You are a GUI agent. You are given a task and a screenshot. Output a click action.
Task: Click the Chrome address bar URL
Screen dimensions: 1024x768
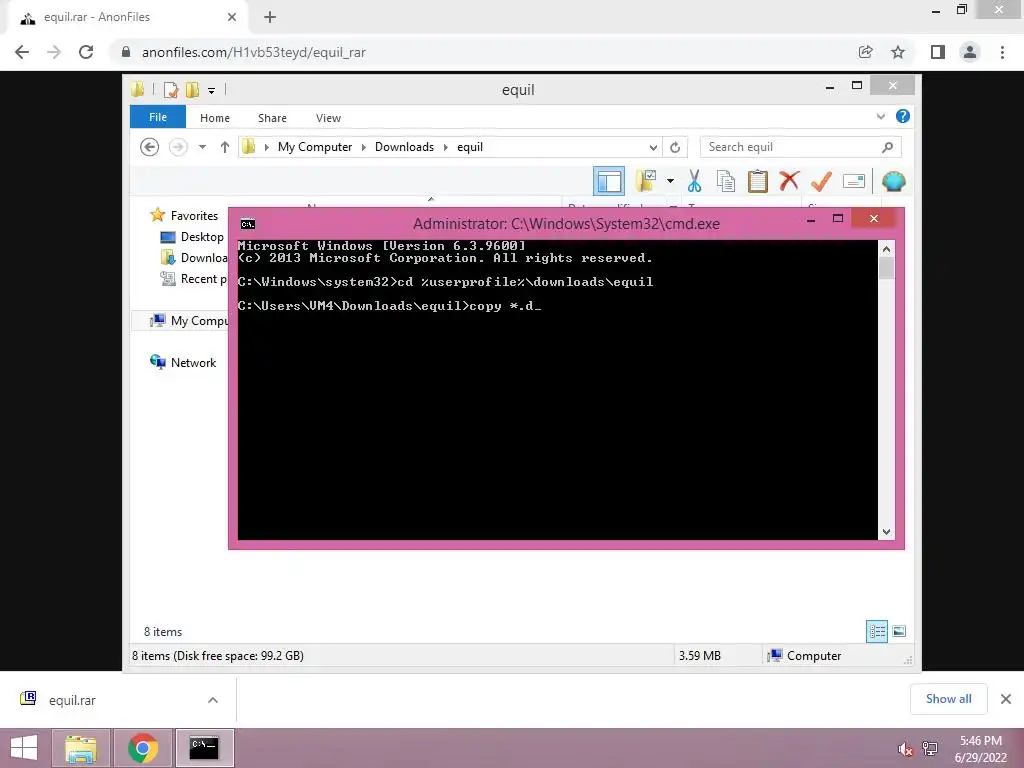(x=253, y=52)
